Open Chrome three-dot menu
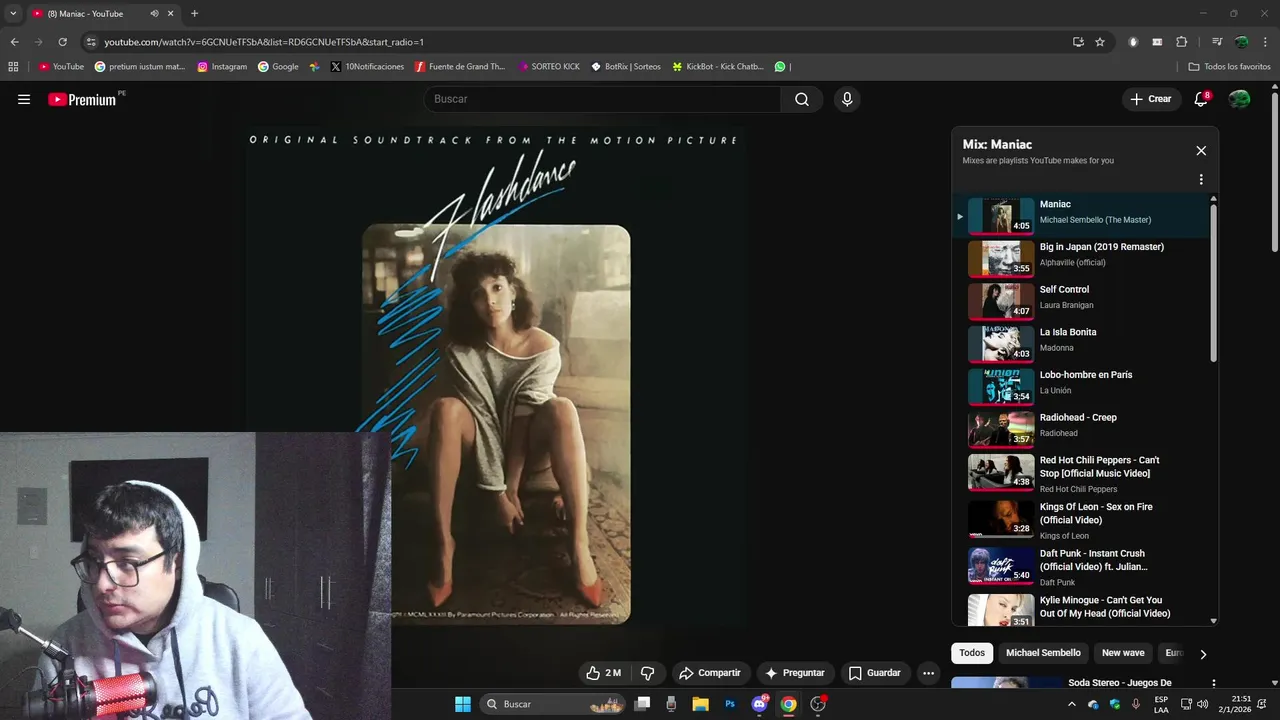 (x=1265, y=42)
